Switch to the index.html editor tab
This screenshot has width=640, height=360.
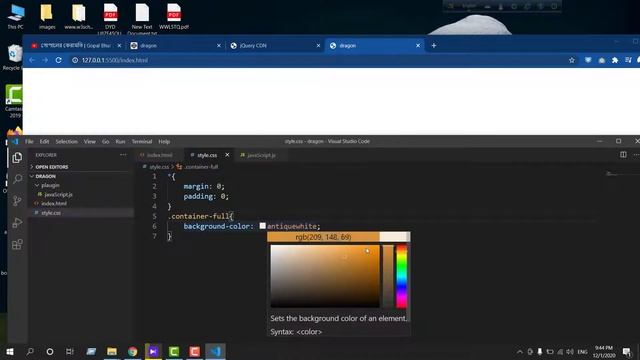pyautogui.click(x=160, y=155)
